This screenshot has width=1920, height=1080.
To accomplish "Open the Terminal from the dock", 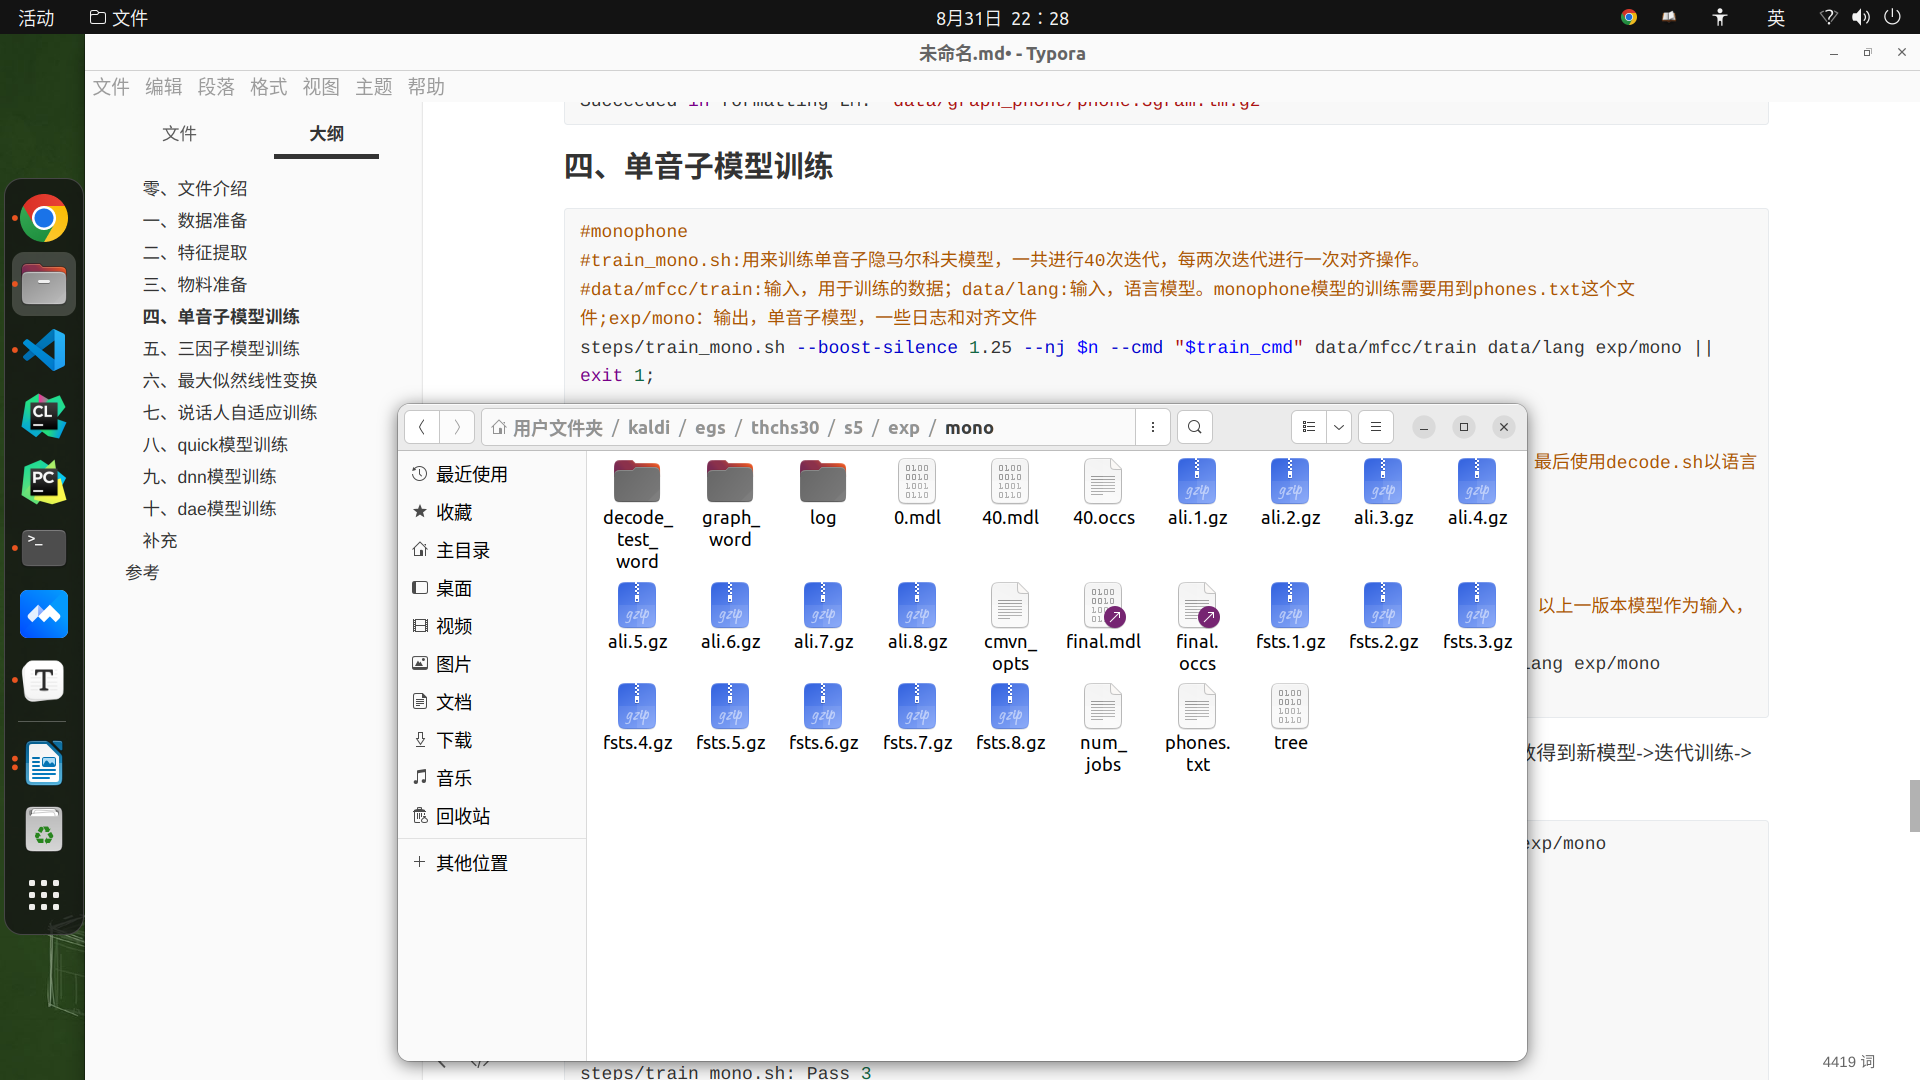I will [x=44, y=548].
